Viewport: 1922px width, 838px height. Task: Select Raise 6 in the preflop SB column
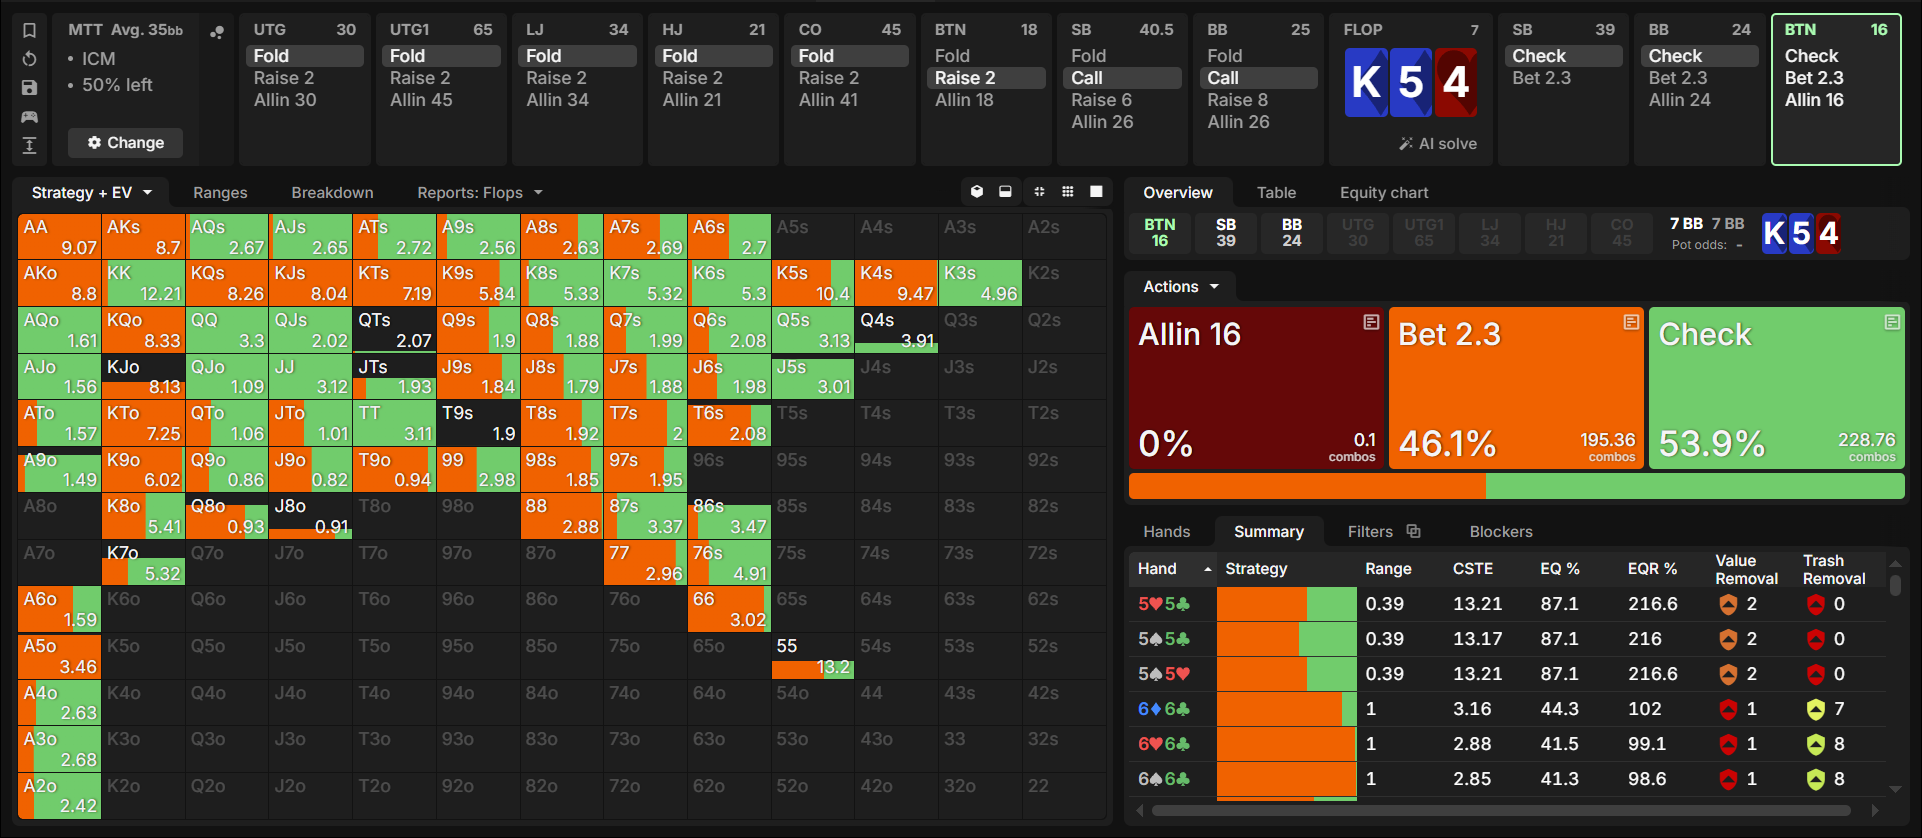(1102, 100)
